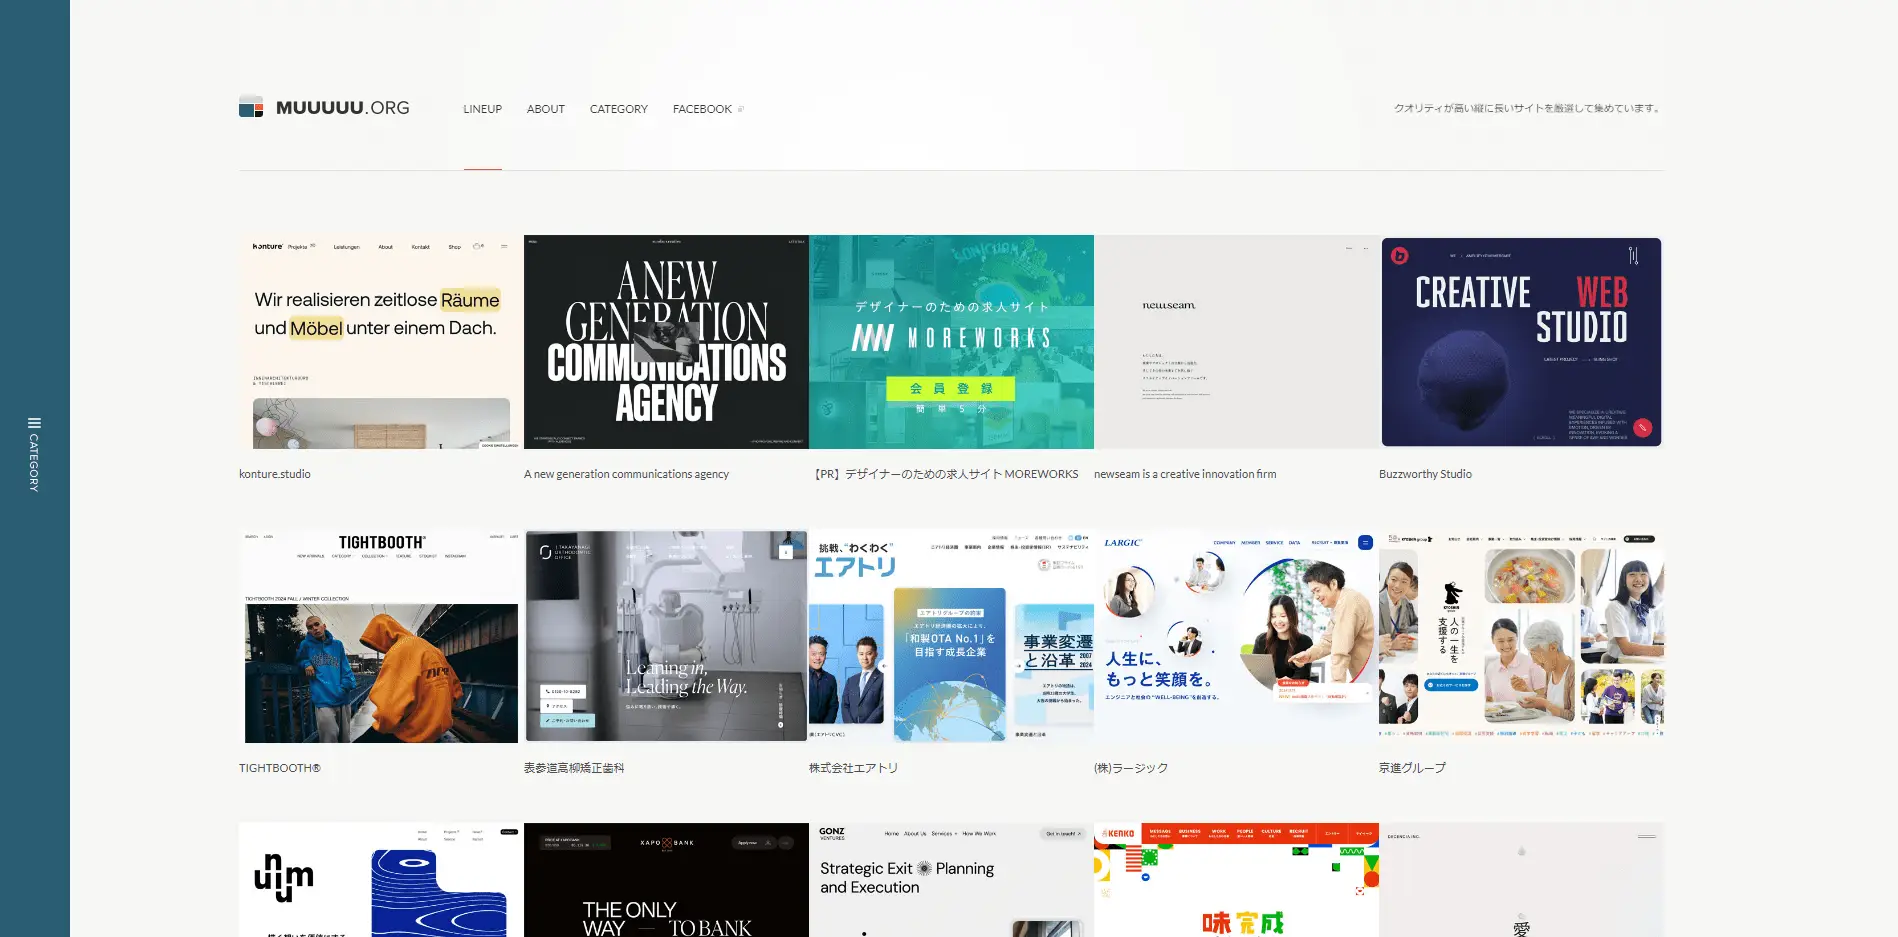Click the MUUUUU.ORG site title text
The image size is (1898, 937).
(343, 108)
